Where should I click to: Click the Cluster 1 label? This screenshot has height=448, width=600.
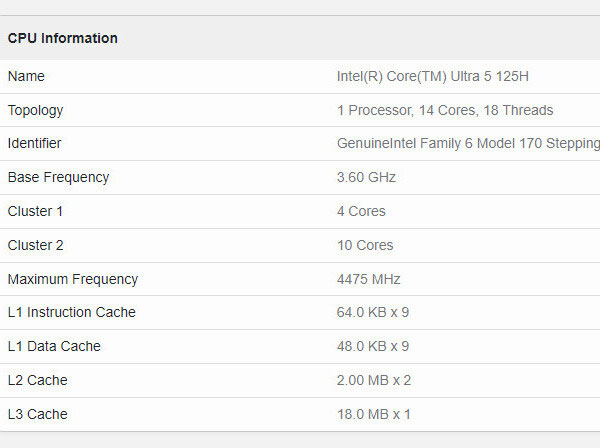pyautogui.click(x=35, y=211)
